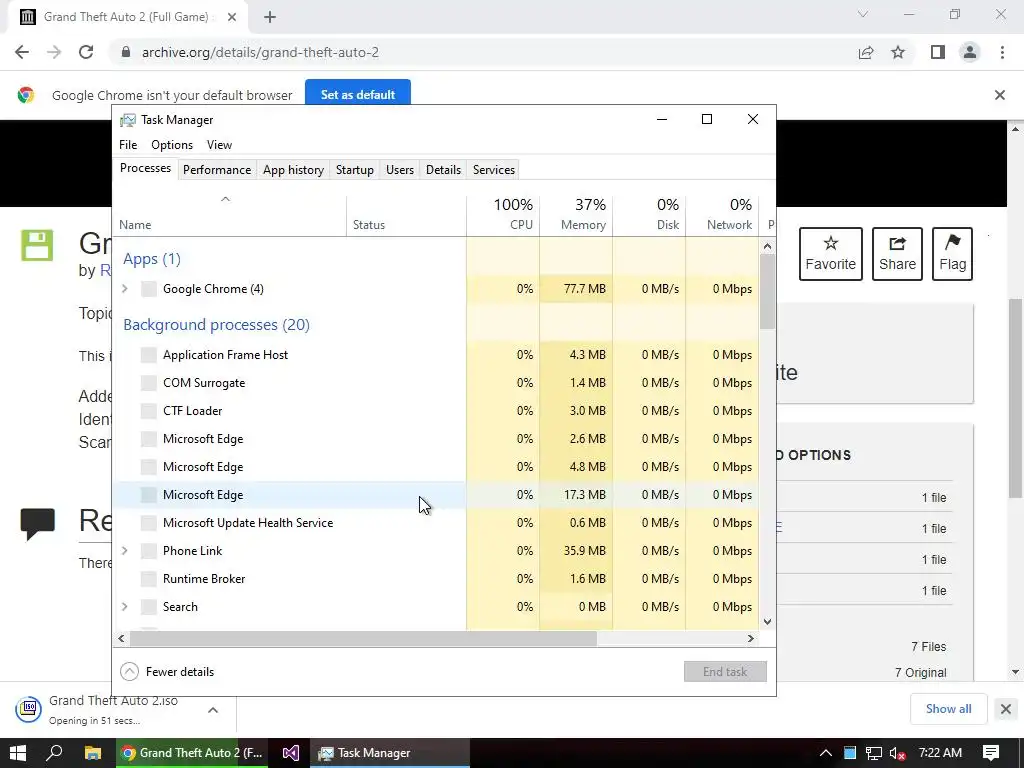This screenshot has height=768, width=1024.
Task: Sort processes by CPU column
Action: 504,214
